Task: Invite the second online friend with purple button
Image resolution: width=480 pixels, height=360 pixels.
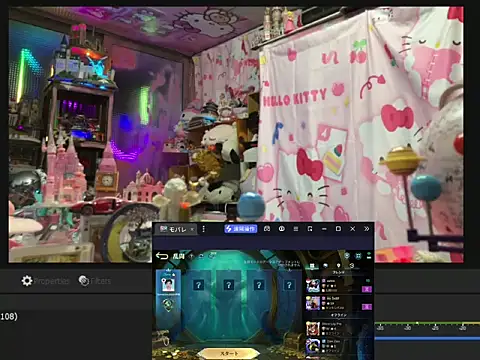Action: pyautogui.click(x=367, y=306)
